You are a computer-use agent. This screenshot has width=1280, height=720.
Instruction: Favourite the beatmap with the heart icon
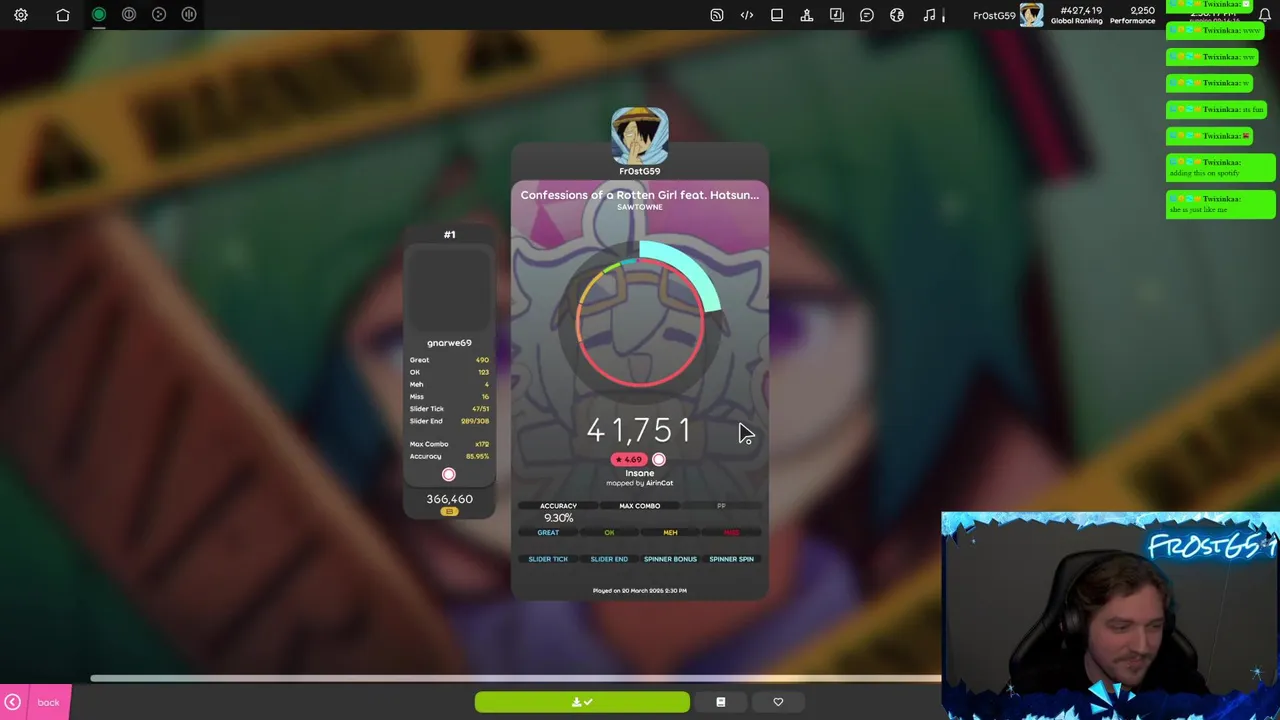[778, 702]
